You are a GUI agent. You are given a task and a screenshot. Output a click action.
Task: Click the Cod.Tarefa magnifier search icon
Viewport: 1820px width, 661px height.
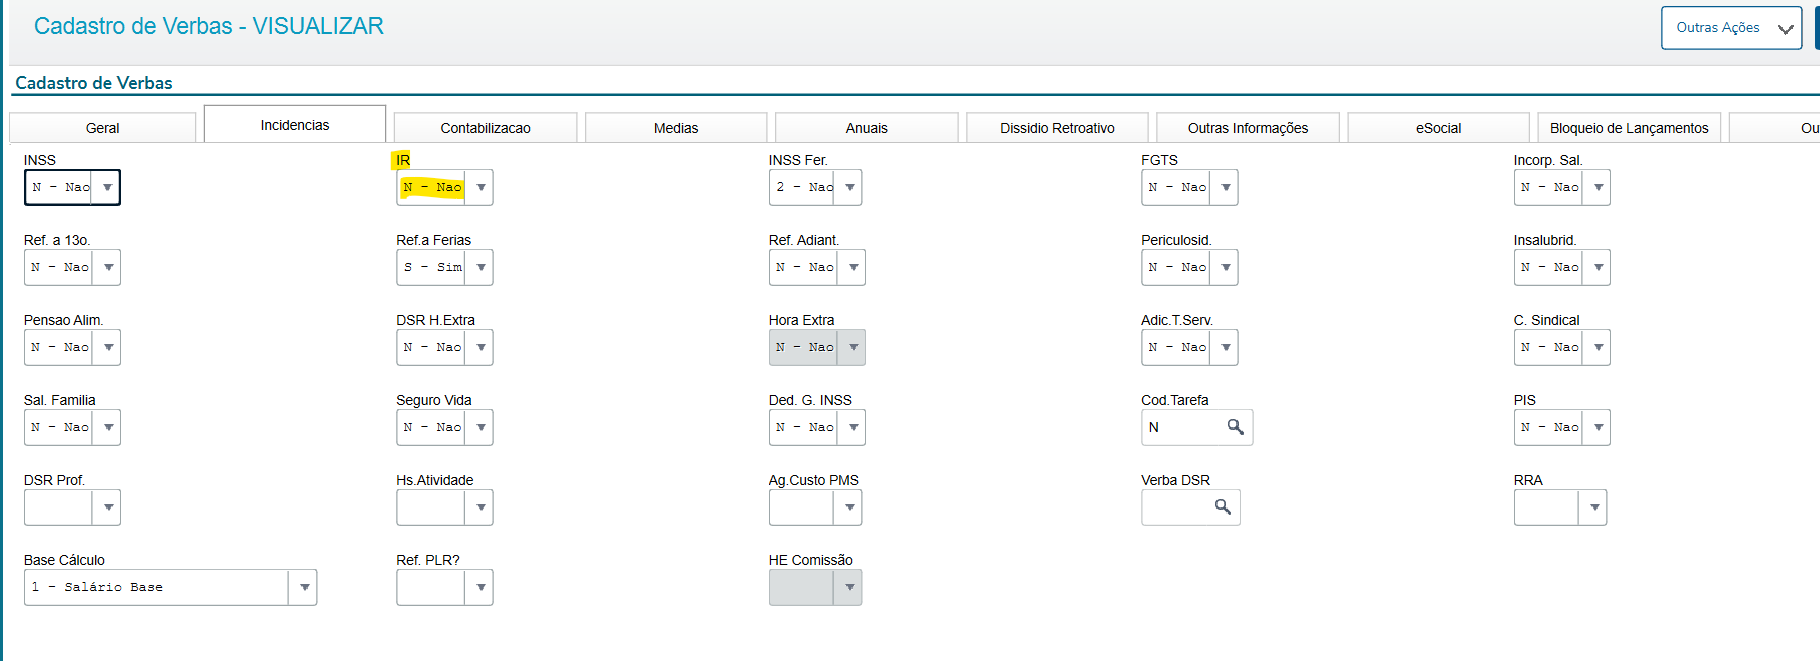(1236, 427)
